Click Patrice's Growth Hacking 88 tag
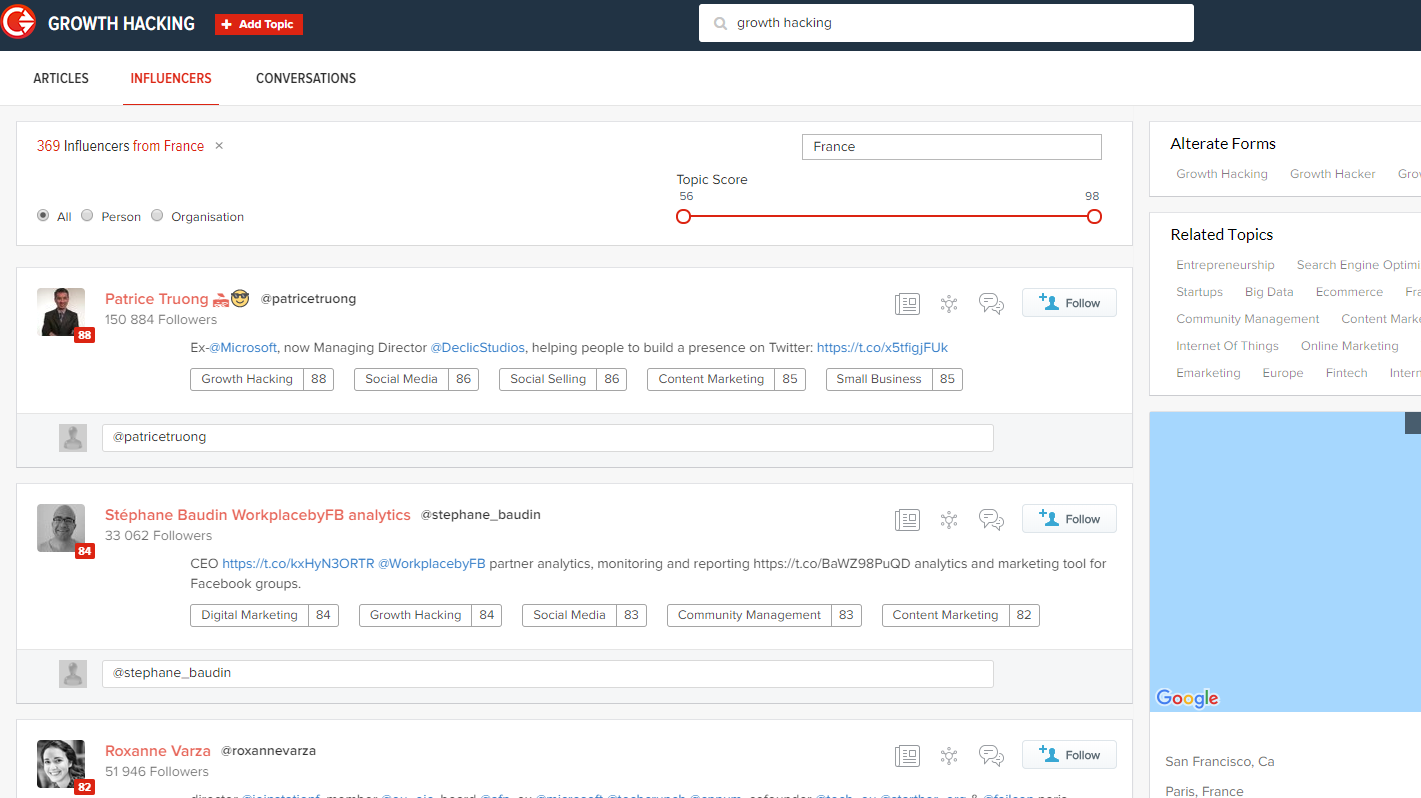The image size is (1421, 798). pos(262,380)
